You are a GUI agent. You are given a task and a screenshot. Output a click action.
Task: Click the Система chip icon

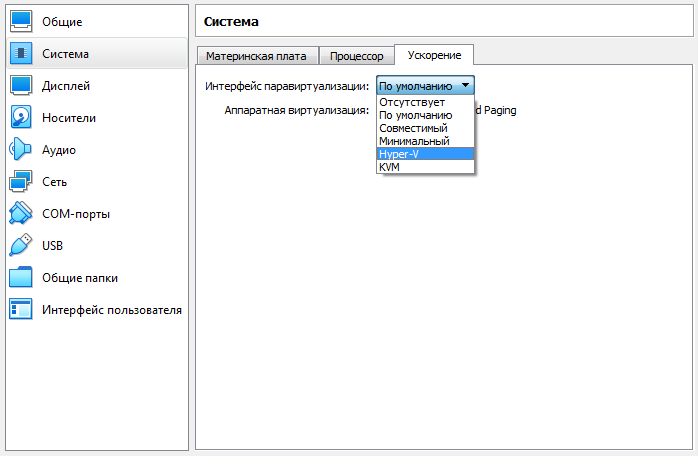click(x=21, y=53)
